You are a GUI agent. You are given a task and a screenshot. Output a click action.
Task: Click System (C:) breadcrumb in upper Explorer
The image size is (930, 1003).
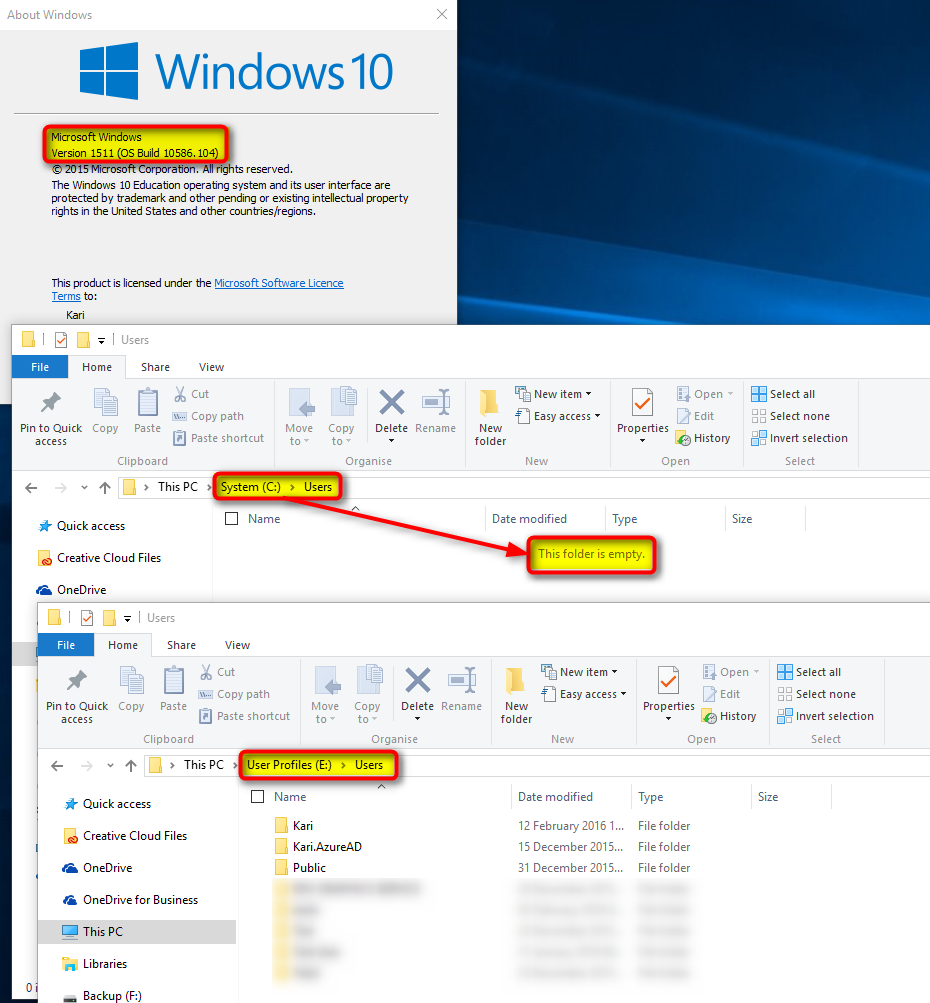251,487
